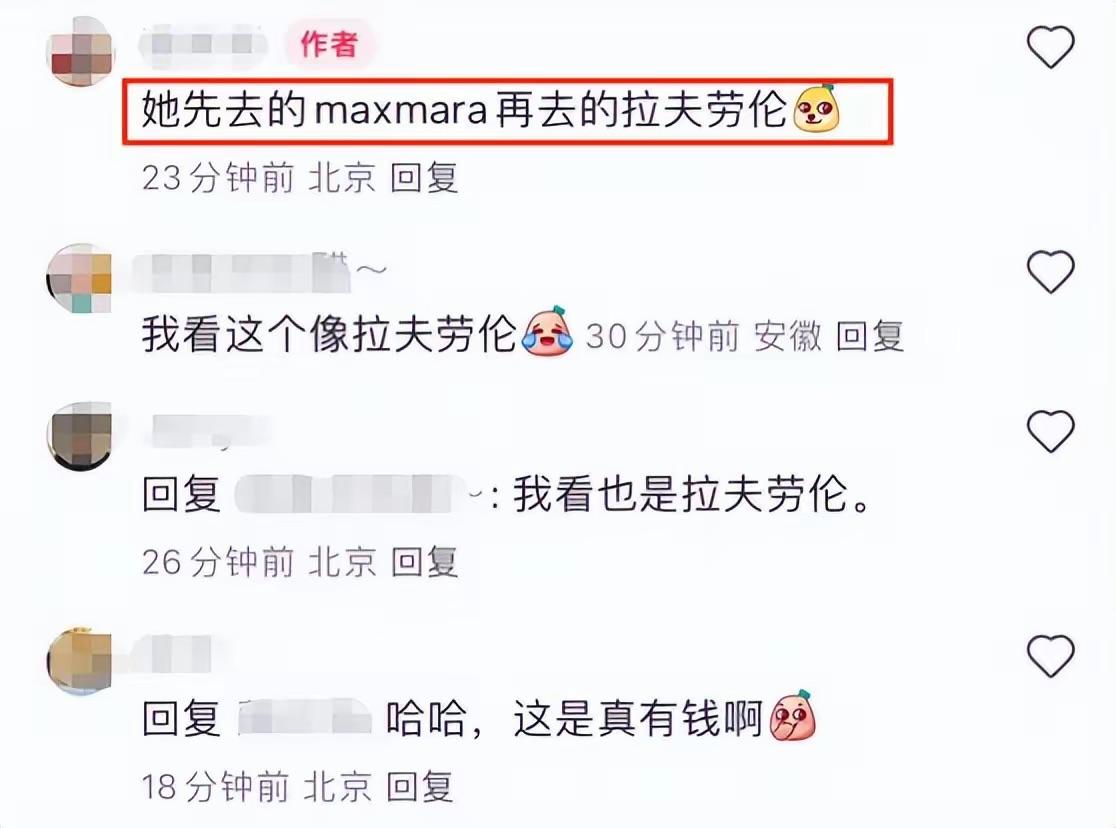Open the second commenter's avatar
1116x828 pixels.
click(80, 278)
